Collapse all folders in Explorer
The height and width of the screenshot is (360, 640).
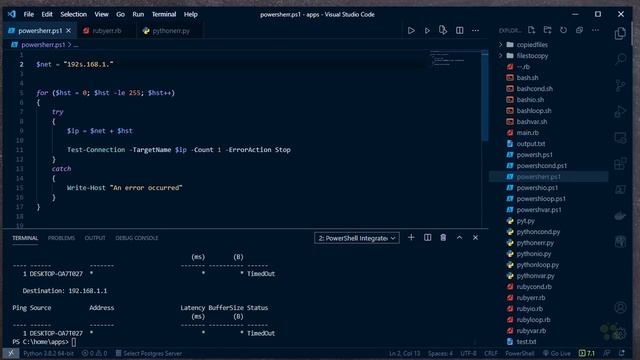[579, 30]
